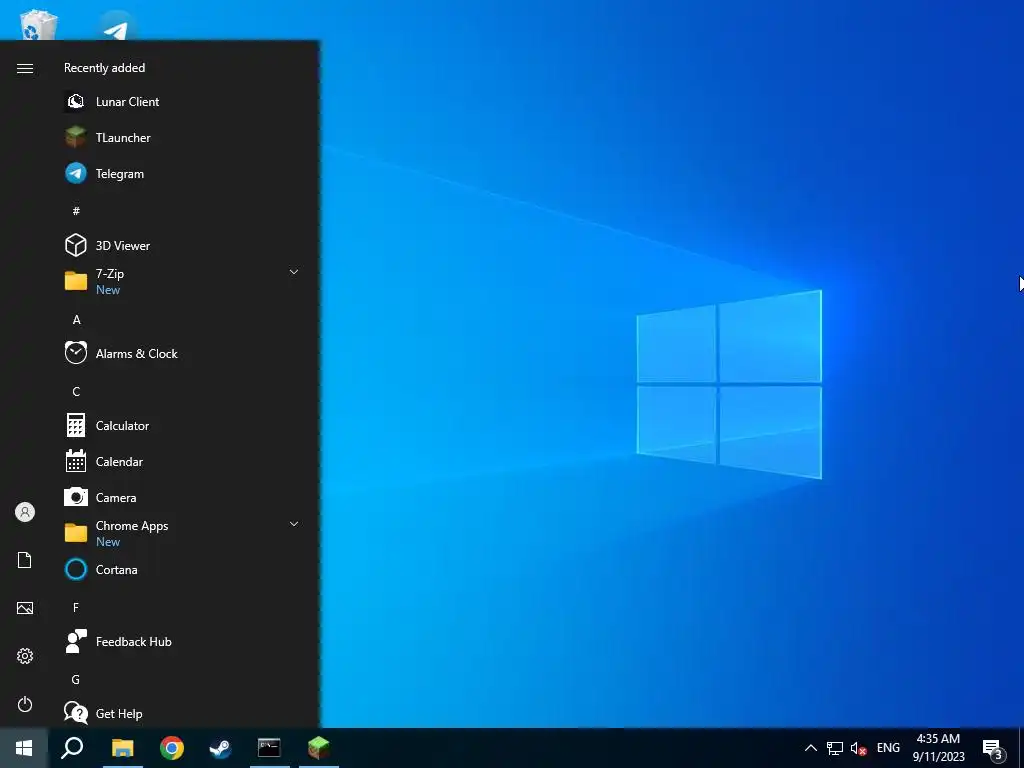The image size is (1024, 768).
Task: Open Lunar Client from Recently added
Action: [184, 102]
